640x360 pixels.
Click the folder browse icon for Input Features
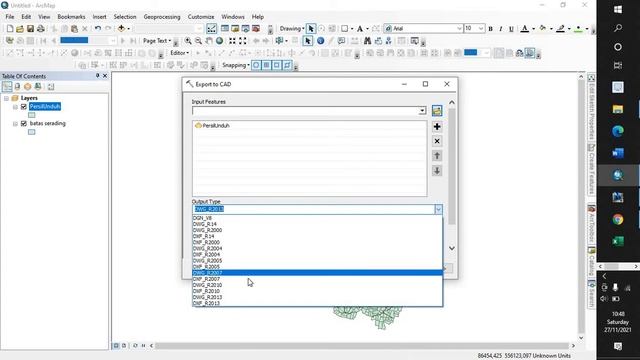[x=437, y=111]
